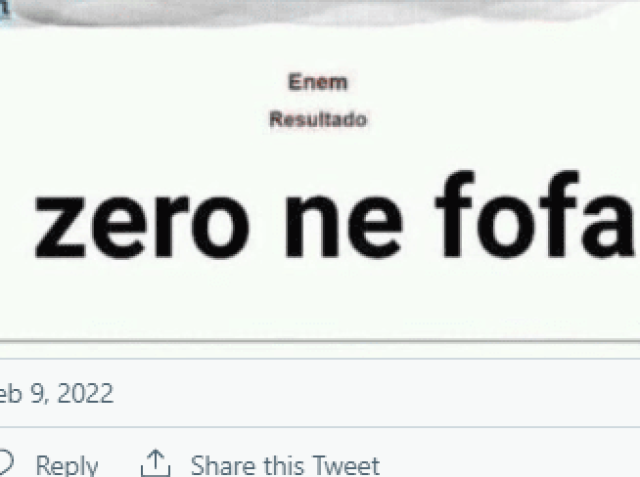Screen dimensions: 640x477
Task: Click the Reply speech bubble icon
Action: pos(6,463)
